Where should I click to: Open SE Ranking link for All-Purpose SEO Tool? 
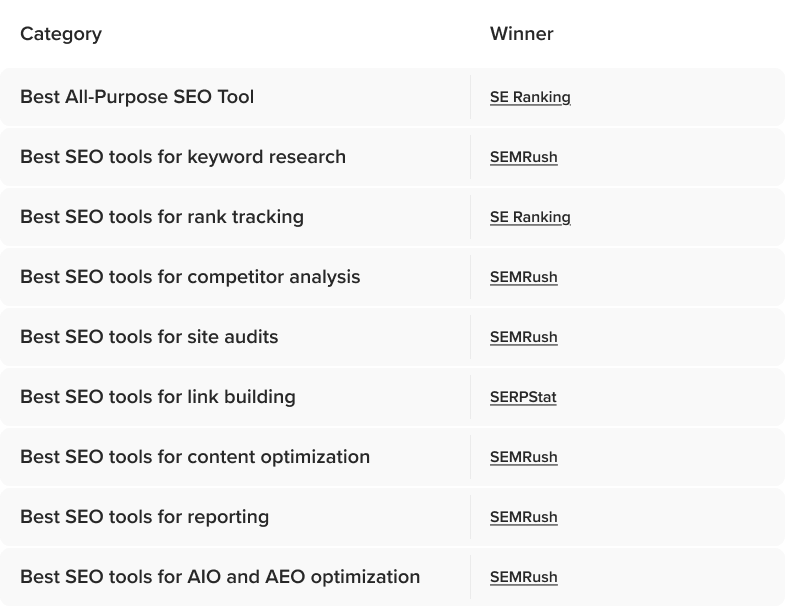click(530, 97)
